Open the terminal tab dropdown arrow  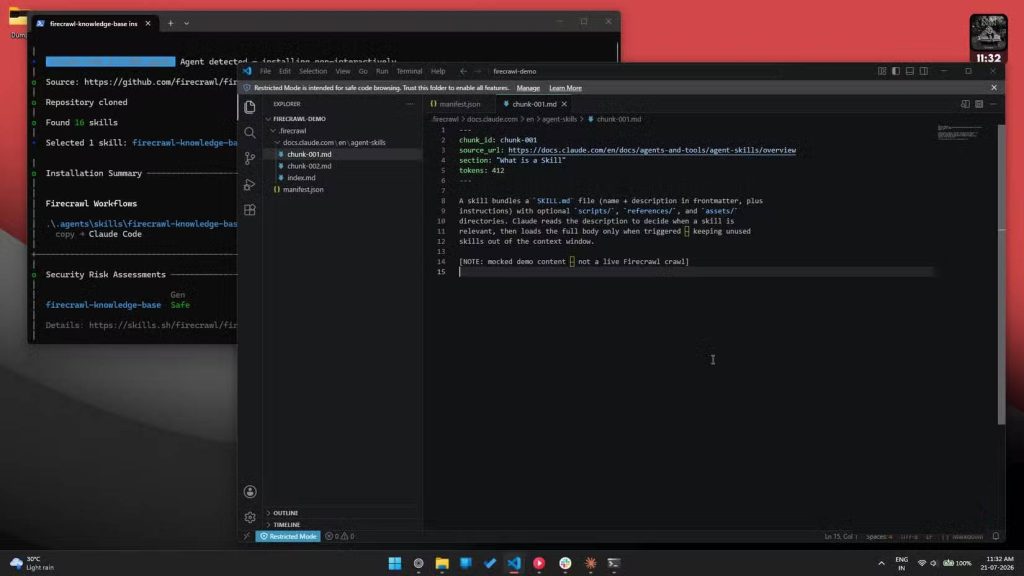(186, 24)
